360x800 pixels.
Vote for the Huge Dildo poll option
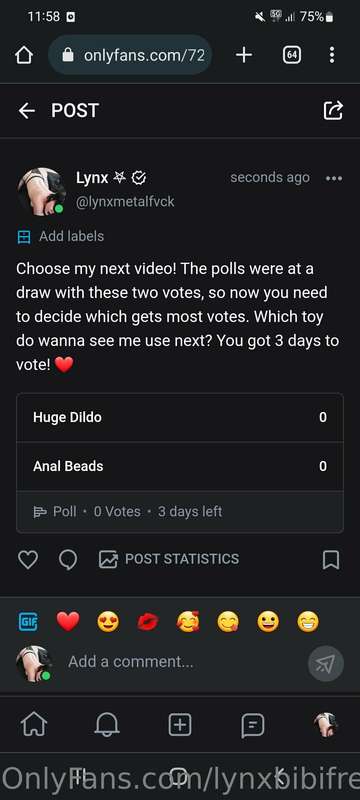click(x=180, y=417)
